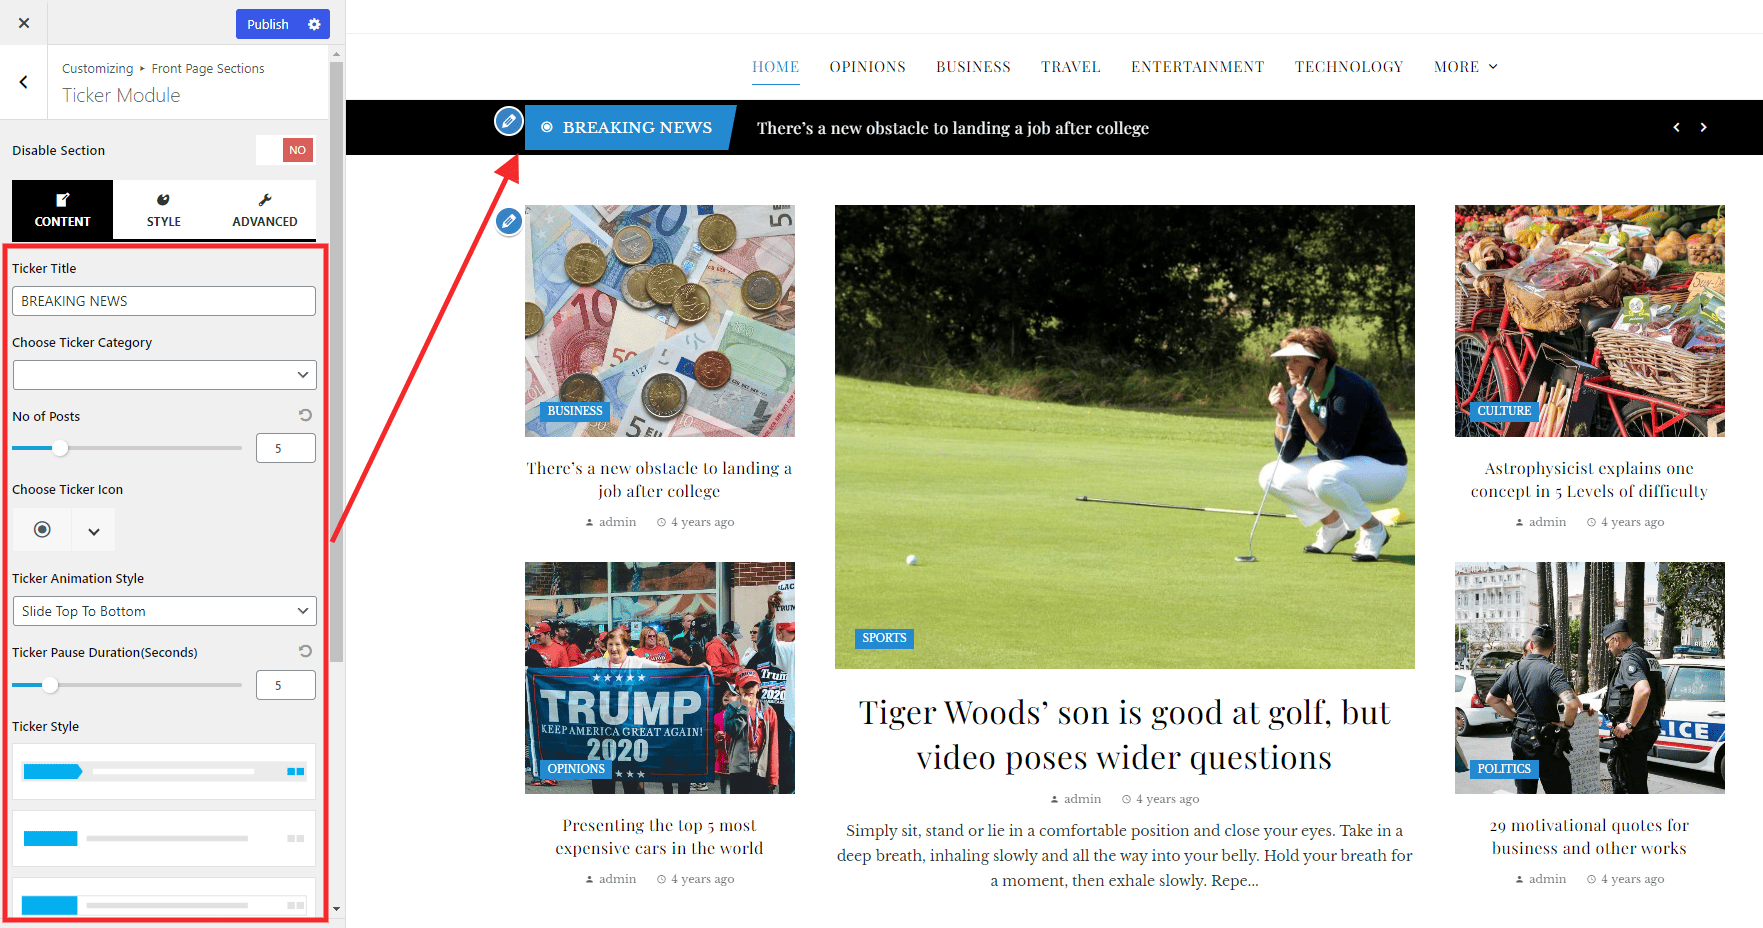
Task: Switch to the Style tab
Action: 164,210
